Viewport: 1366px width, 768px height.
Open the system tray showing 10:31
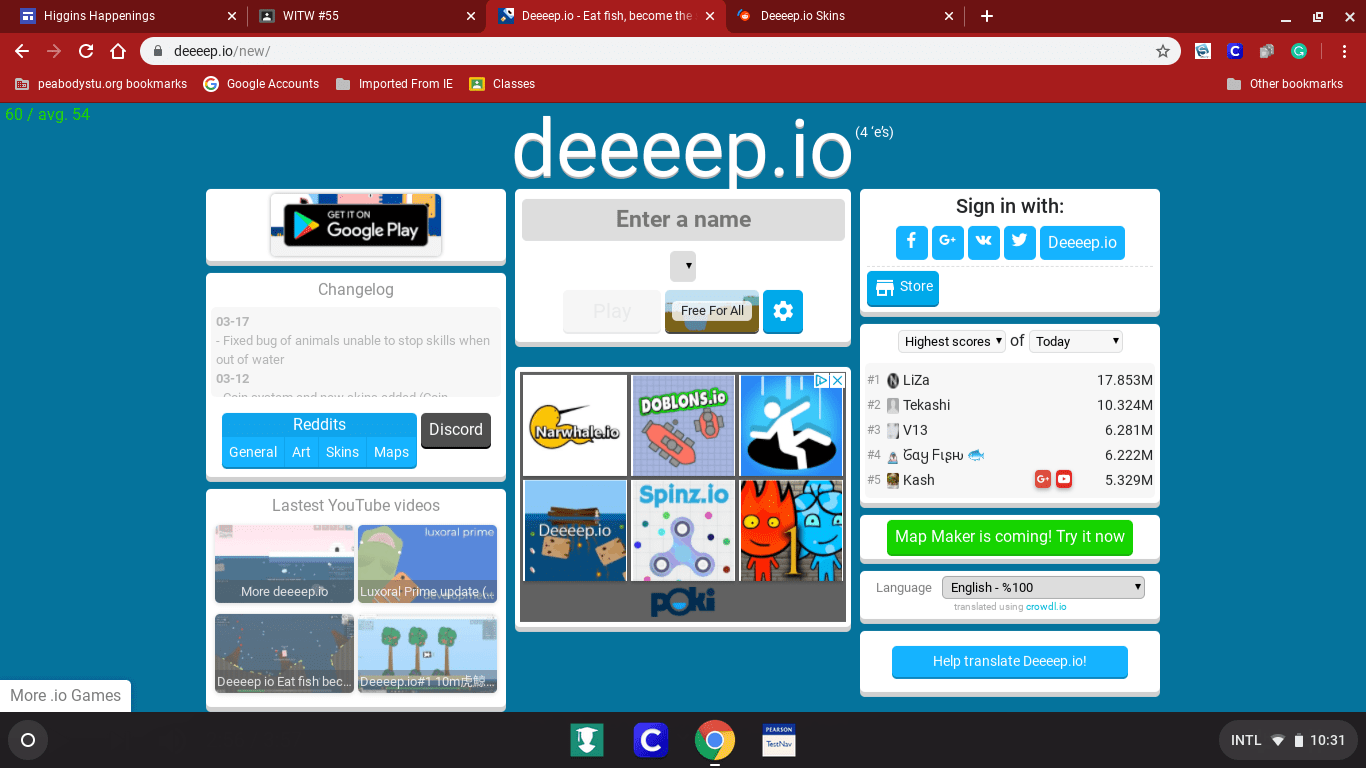point(1288,740)
